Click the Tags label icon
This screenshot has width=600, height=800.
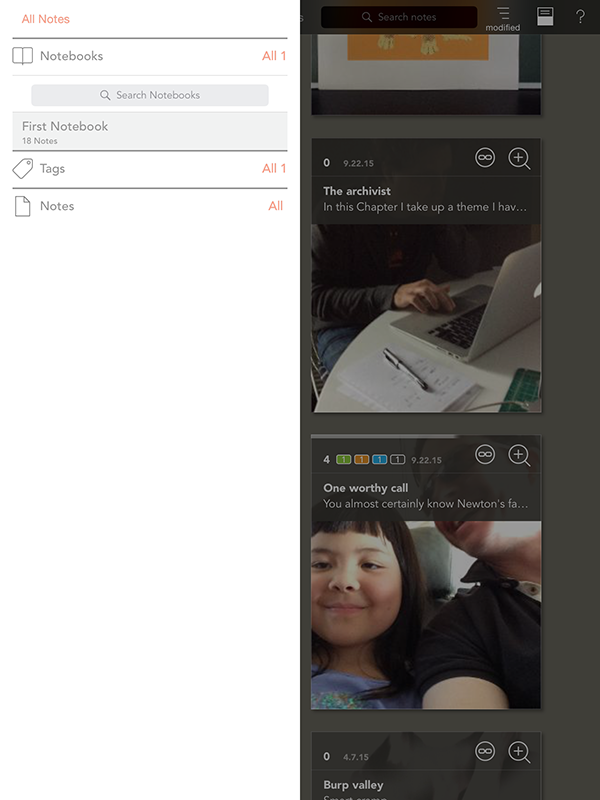(x=22, y=168)
